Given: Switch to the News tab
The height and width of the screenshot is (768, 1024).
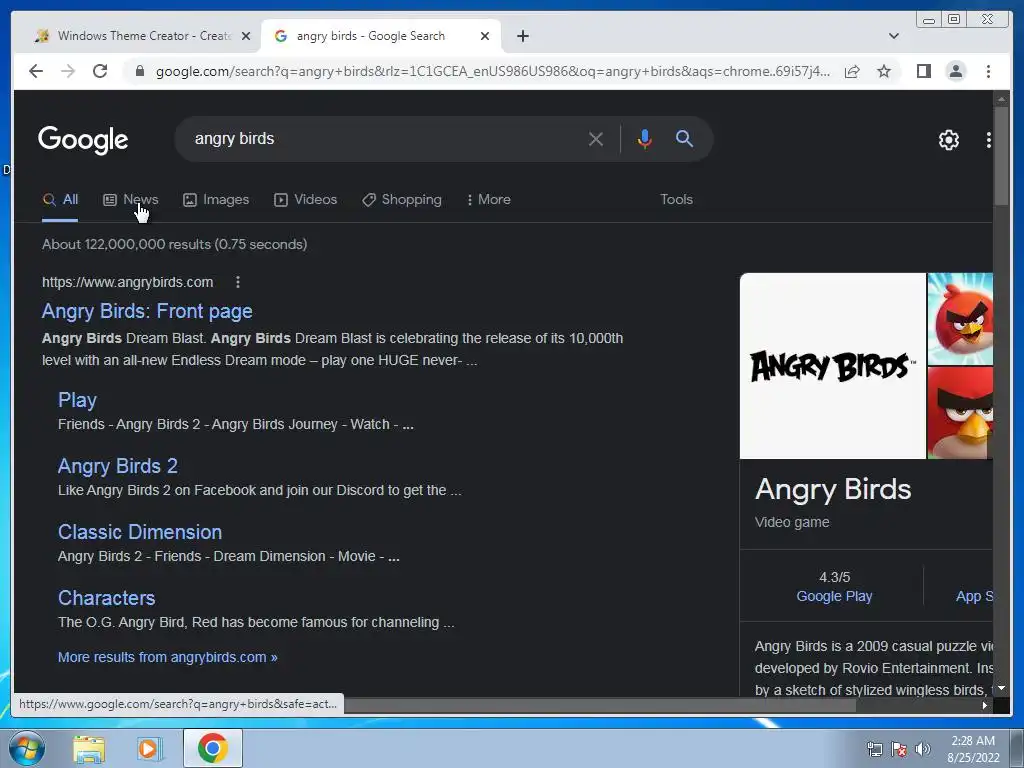Looking at the screenshot, I should (131, 200).
